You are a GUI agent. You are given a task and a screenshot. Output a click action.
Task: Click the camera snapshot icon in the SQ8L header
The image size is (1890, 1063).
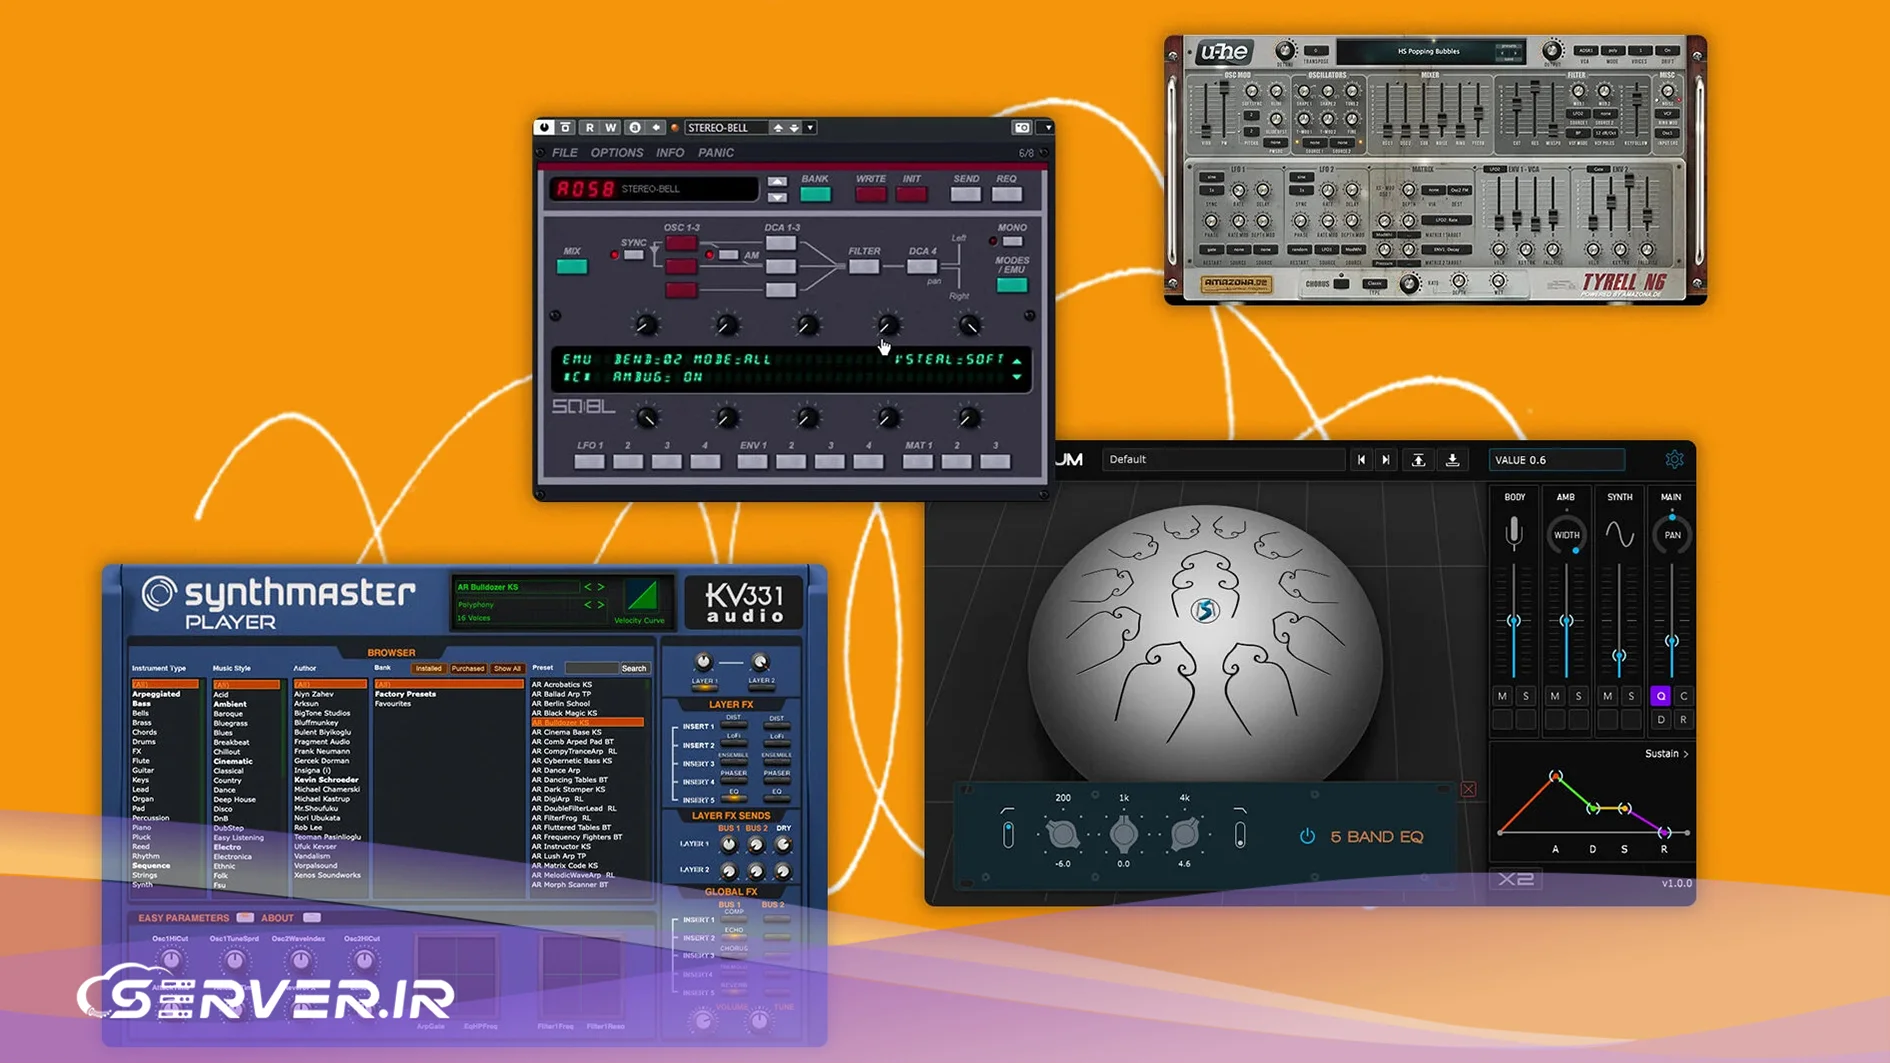[1023, 128]
